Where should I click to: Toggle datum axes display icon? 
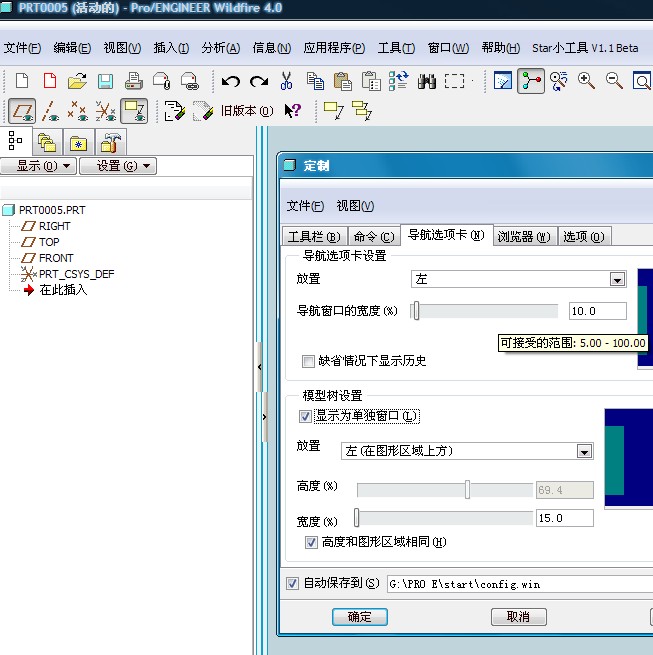point(50,111)
